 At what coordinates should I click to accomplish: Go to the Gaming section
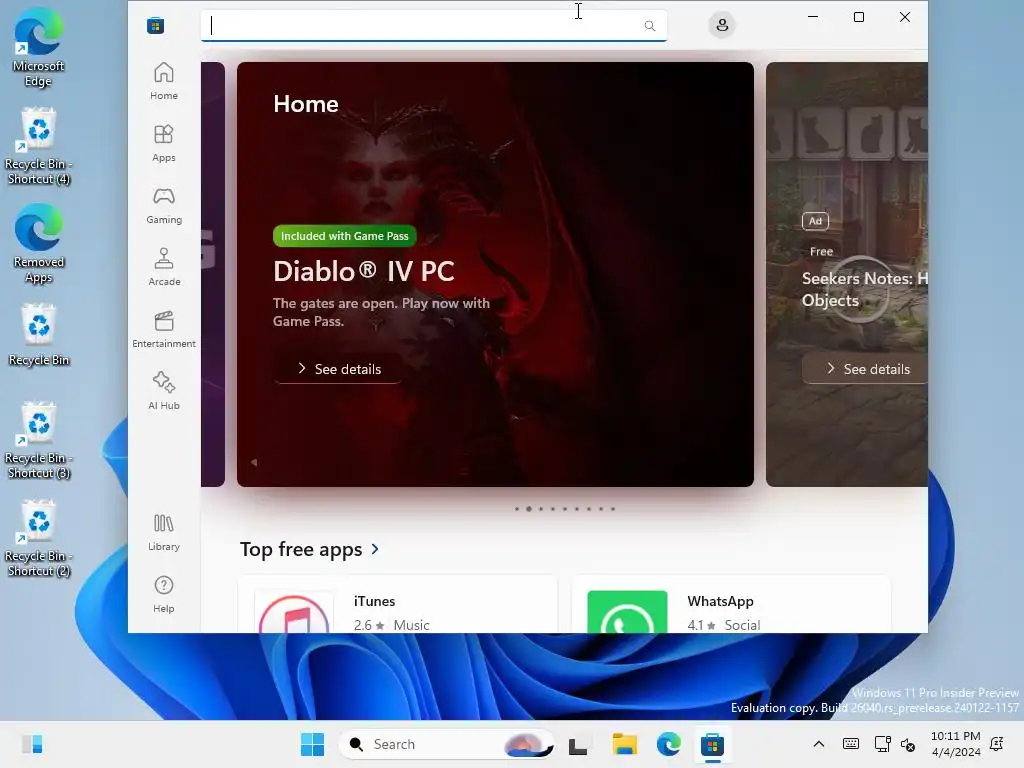point(163,205)
